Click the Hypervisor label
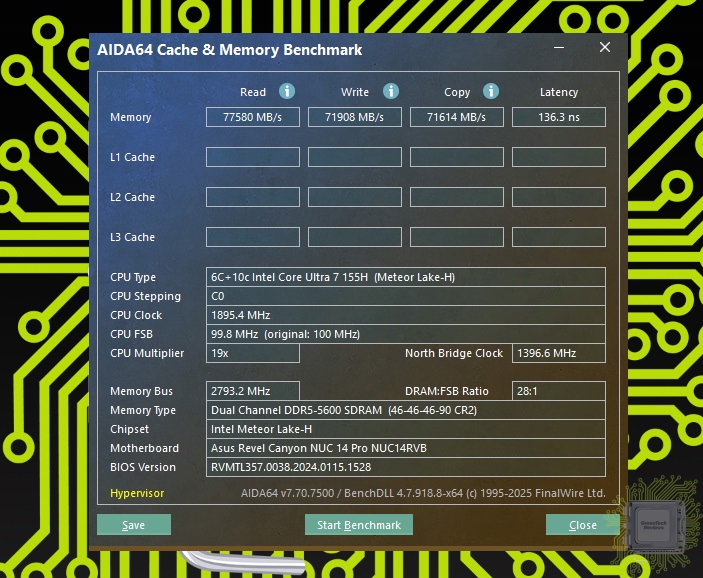 pos(137,493)
